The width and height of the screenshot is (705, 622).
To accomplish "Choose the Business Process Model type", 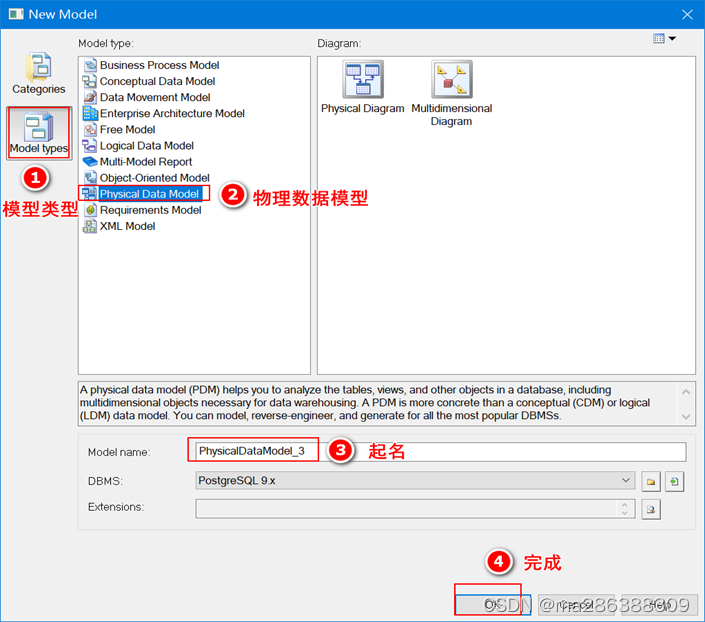I will coord(159,65).
